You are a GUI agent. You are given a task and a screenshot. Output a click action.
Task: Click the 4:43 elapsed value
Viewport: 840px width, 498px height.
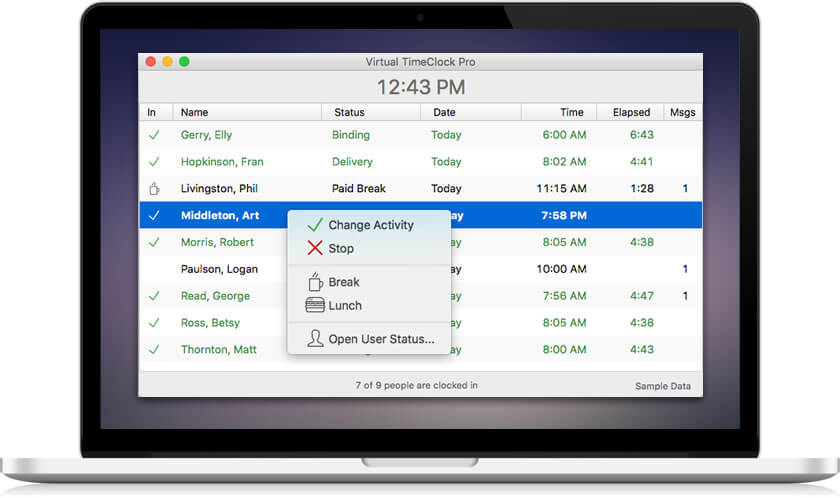point(642,349)
